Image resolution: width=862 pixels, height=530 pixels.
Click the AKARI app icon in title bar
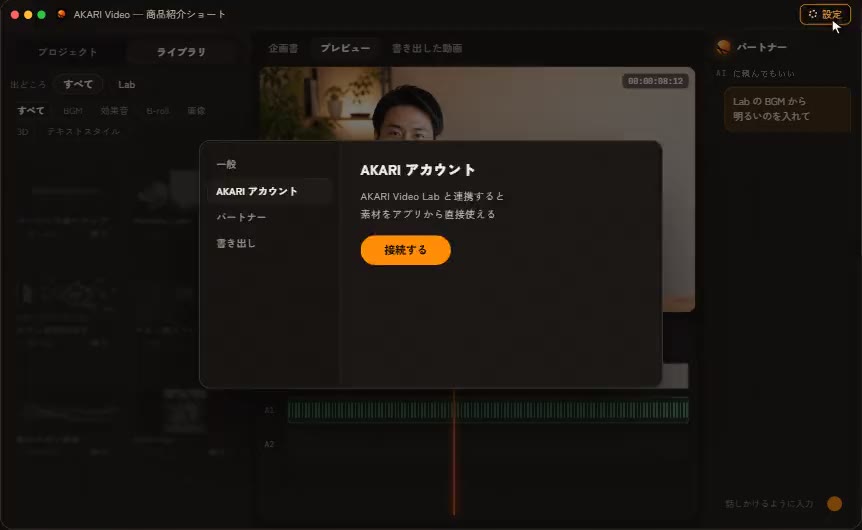pos(62,14)
